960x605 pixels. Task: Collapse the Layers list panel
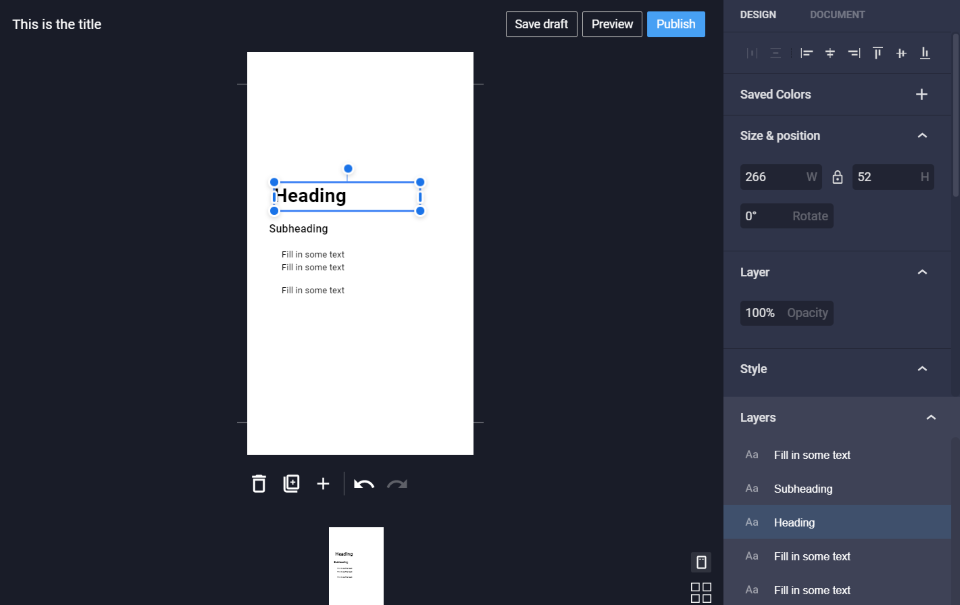(x=931, y=418)
